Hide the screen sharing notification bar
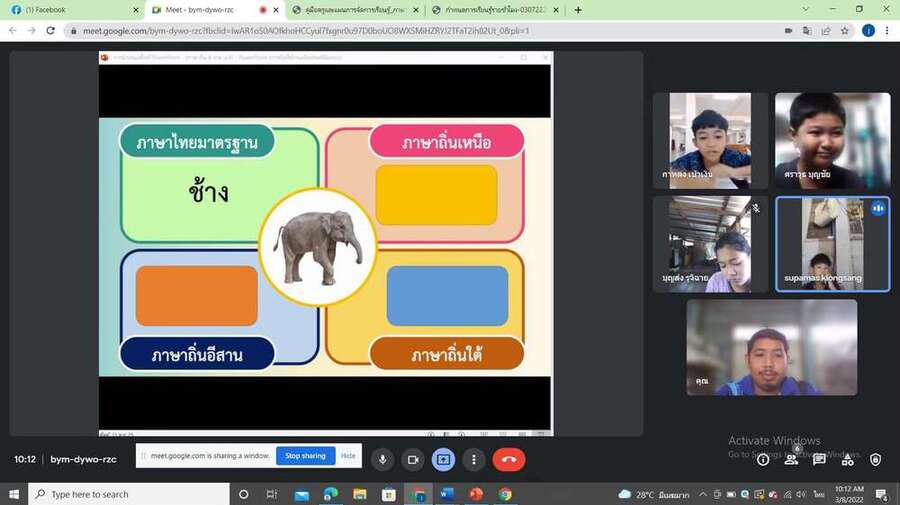This screenshot has height=505, width=900. pyautogui.click(x=348, y=456)
